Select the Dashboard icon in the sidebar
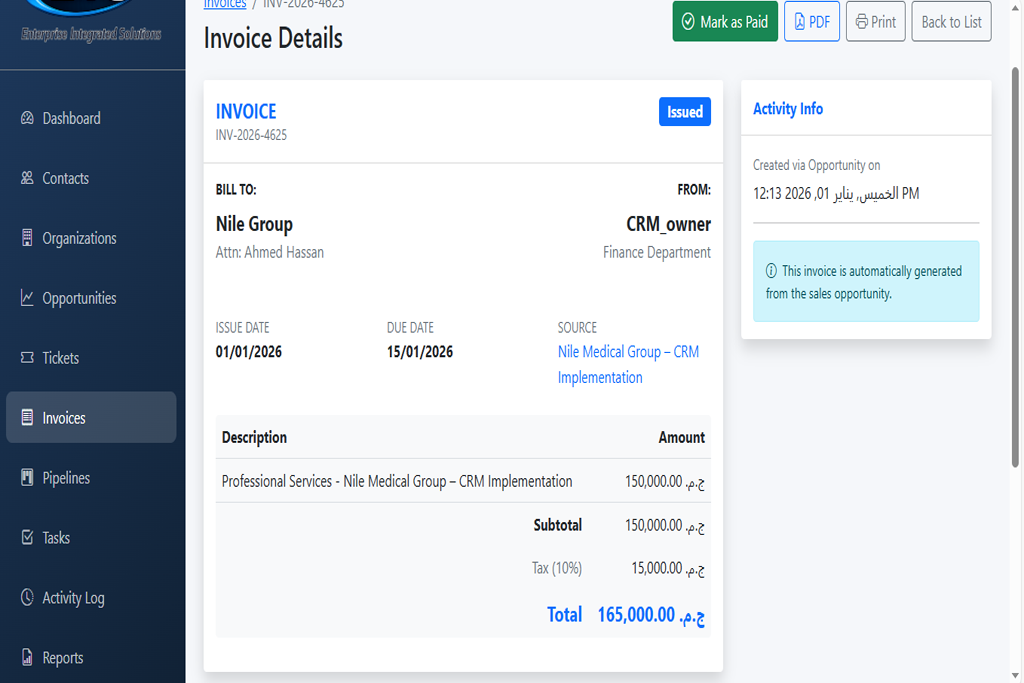 (25, 118)
